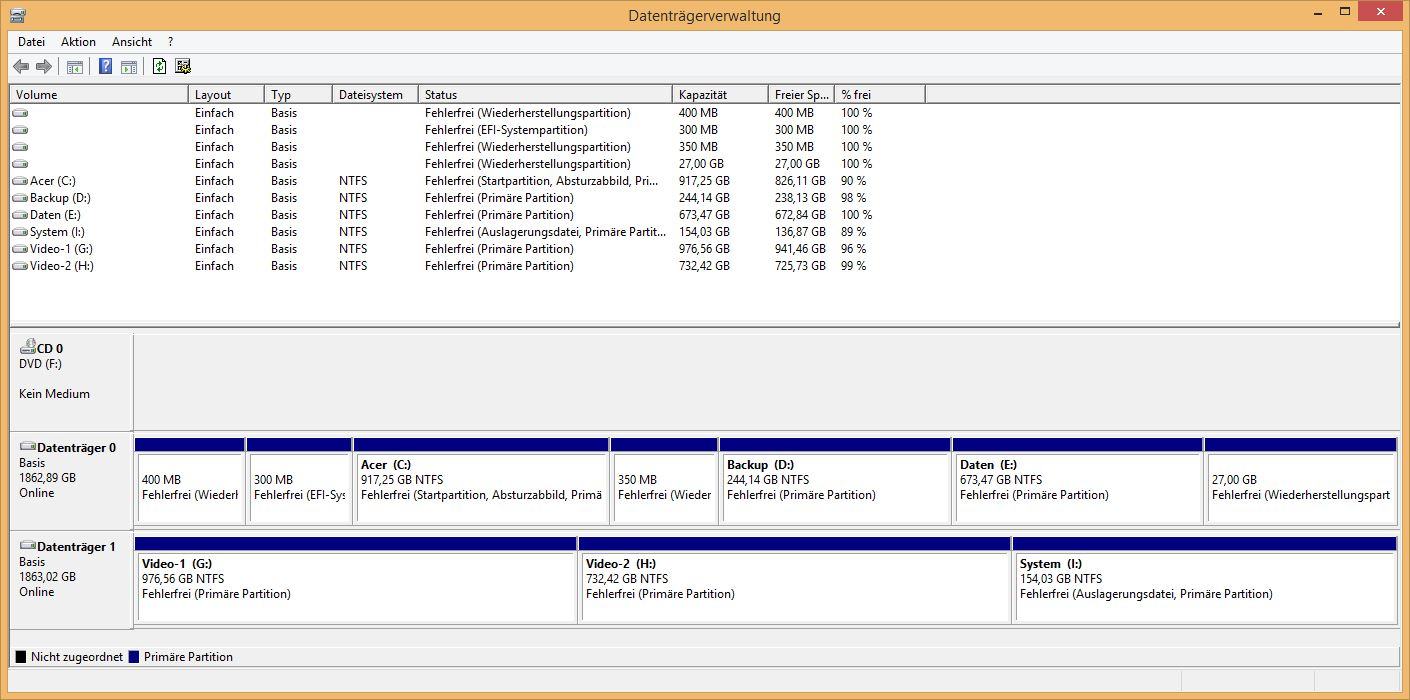The height and width of the screenshot is (700, 1410).
Task: Click the Refresh toolbar icon
Action: point(159,66)
